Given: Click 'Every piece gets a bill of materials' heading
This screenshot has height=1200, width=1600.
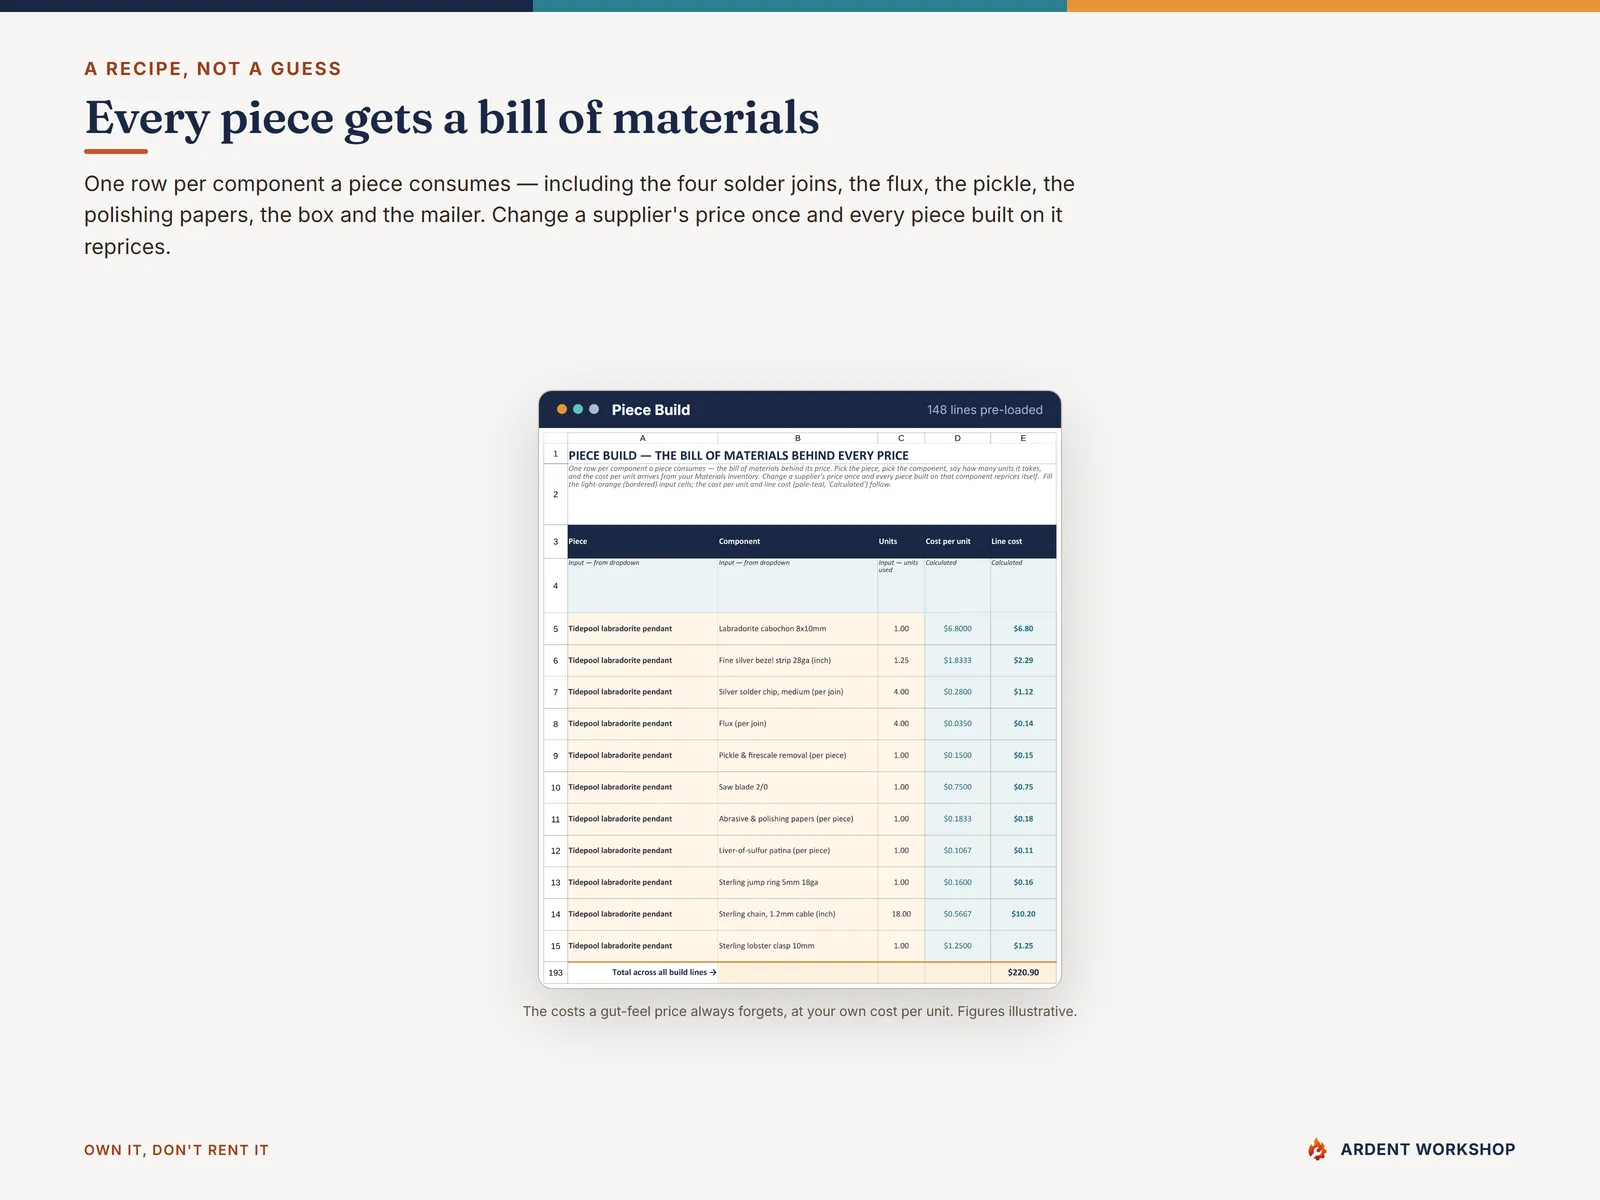Looking at the screenshot, I should tap(452, 118).
